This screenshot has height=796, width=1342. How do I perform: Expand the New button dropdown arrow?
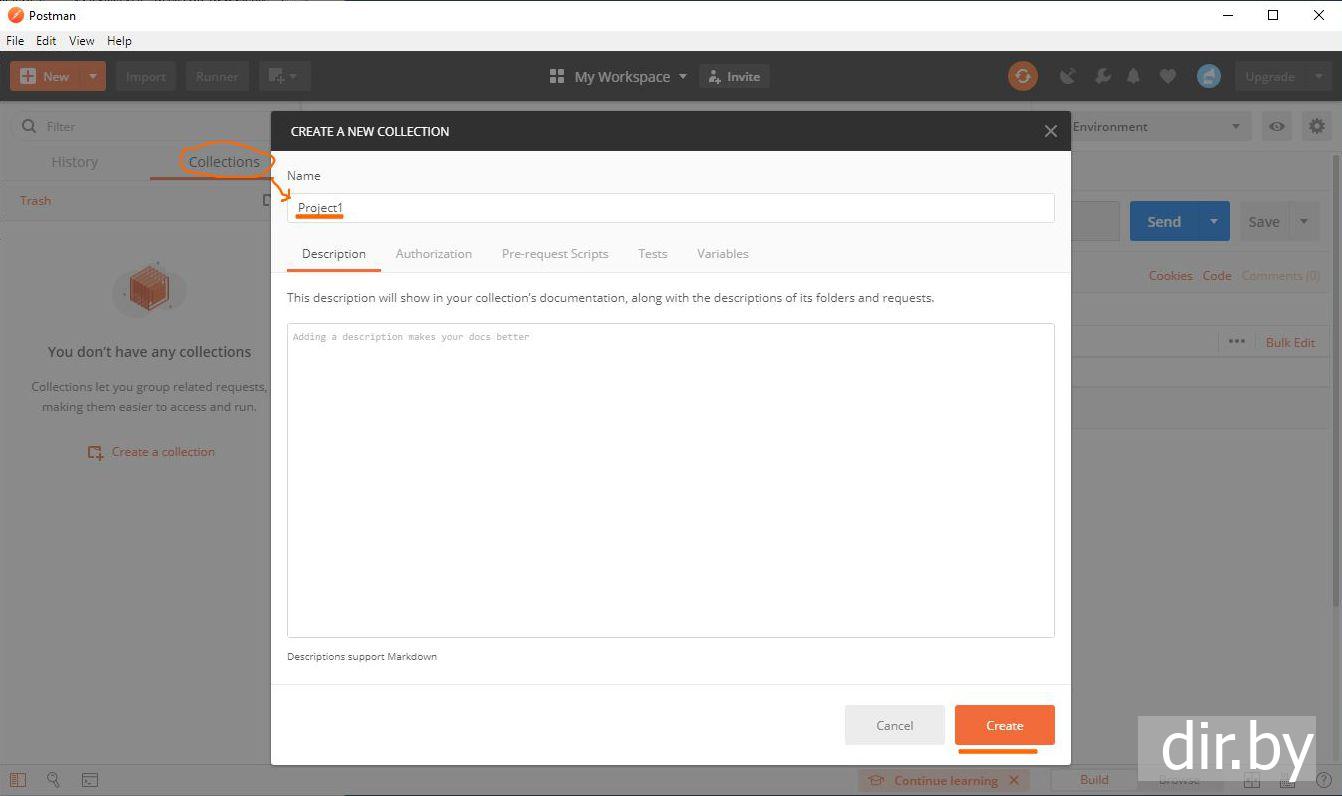93,76
